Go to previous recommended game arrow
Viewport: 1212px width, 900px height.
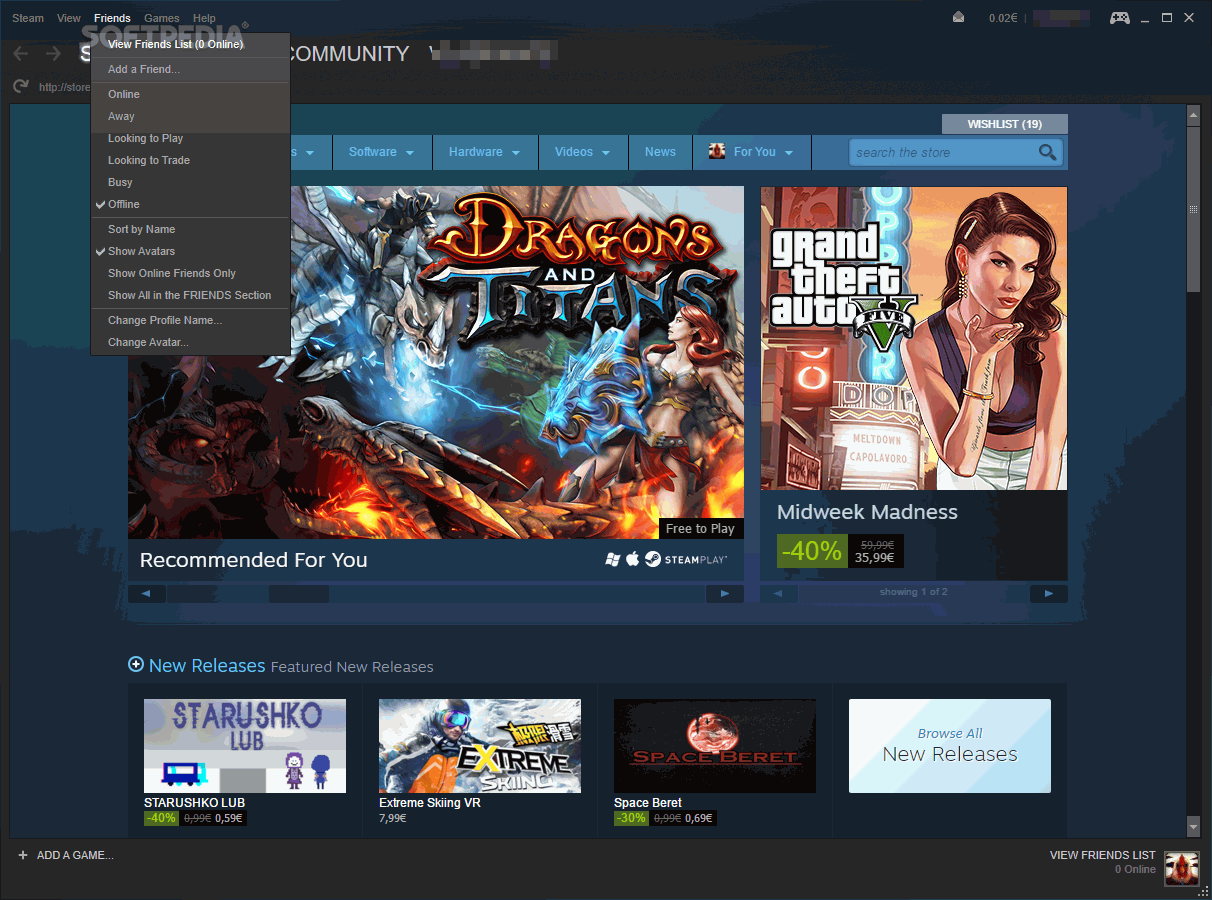pyautogui.click(x=147, y=594)
